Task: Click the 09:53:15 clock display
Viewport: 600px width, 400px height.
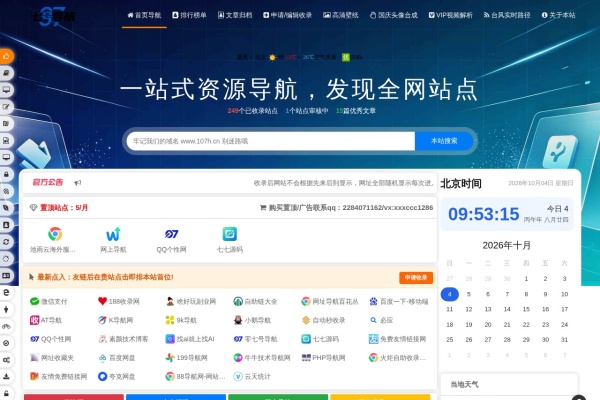Action: tap(484, 214)
